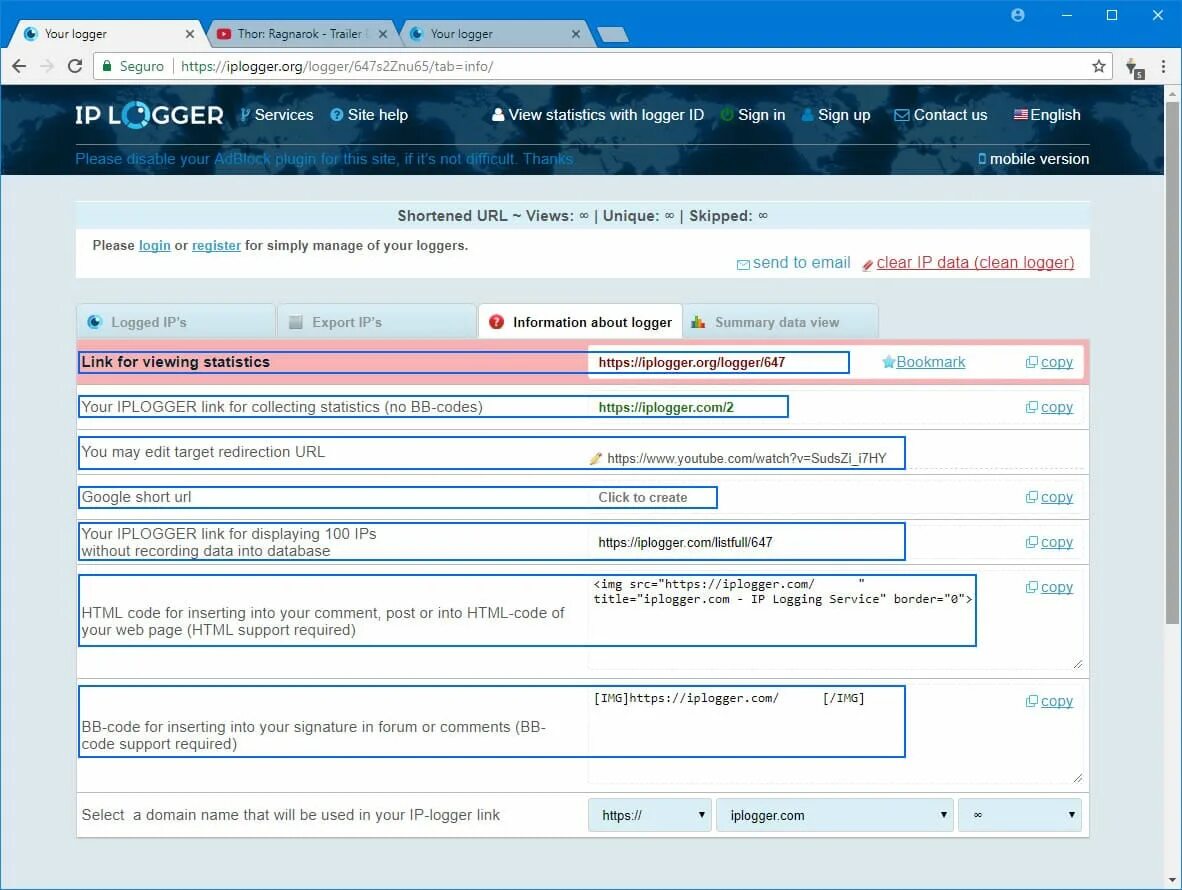
Task: Open the Logged IP's tab
Action: 176,322
